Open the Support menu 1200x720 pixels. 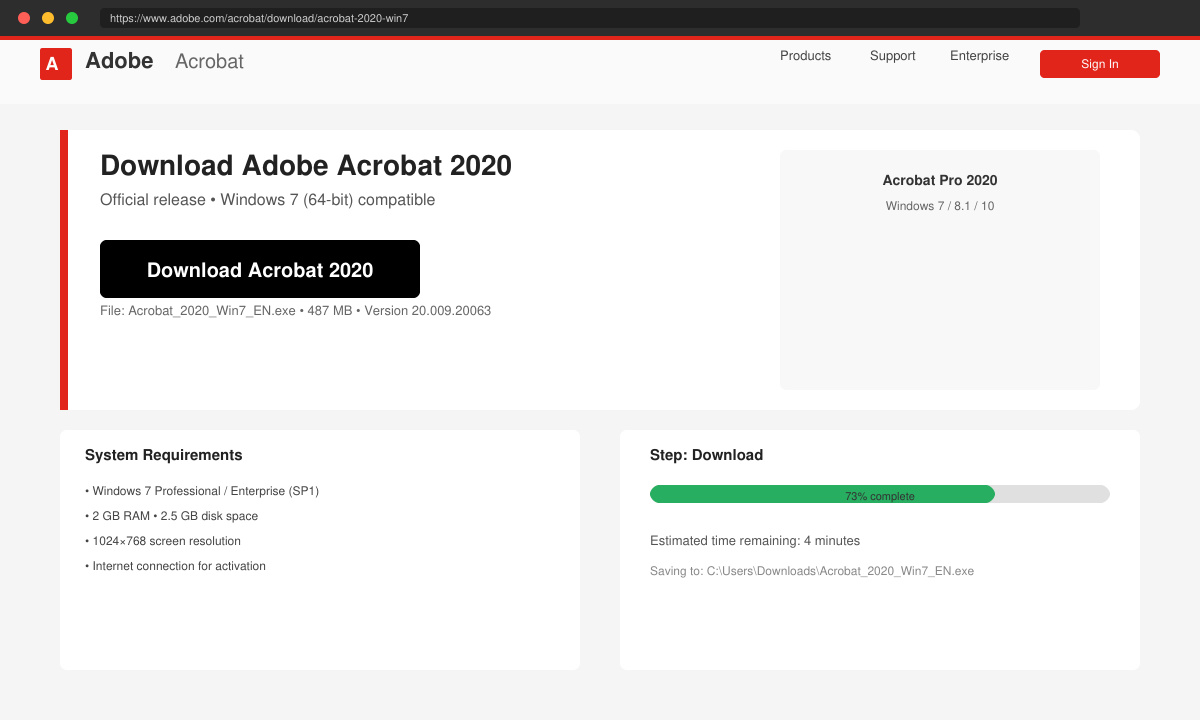point(892,56)
